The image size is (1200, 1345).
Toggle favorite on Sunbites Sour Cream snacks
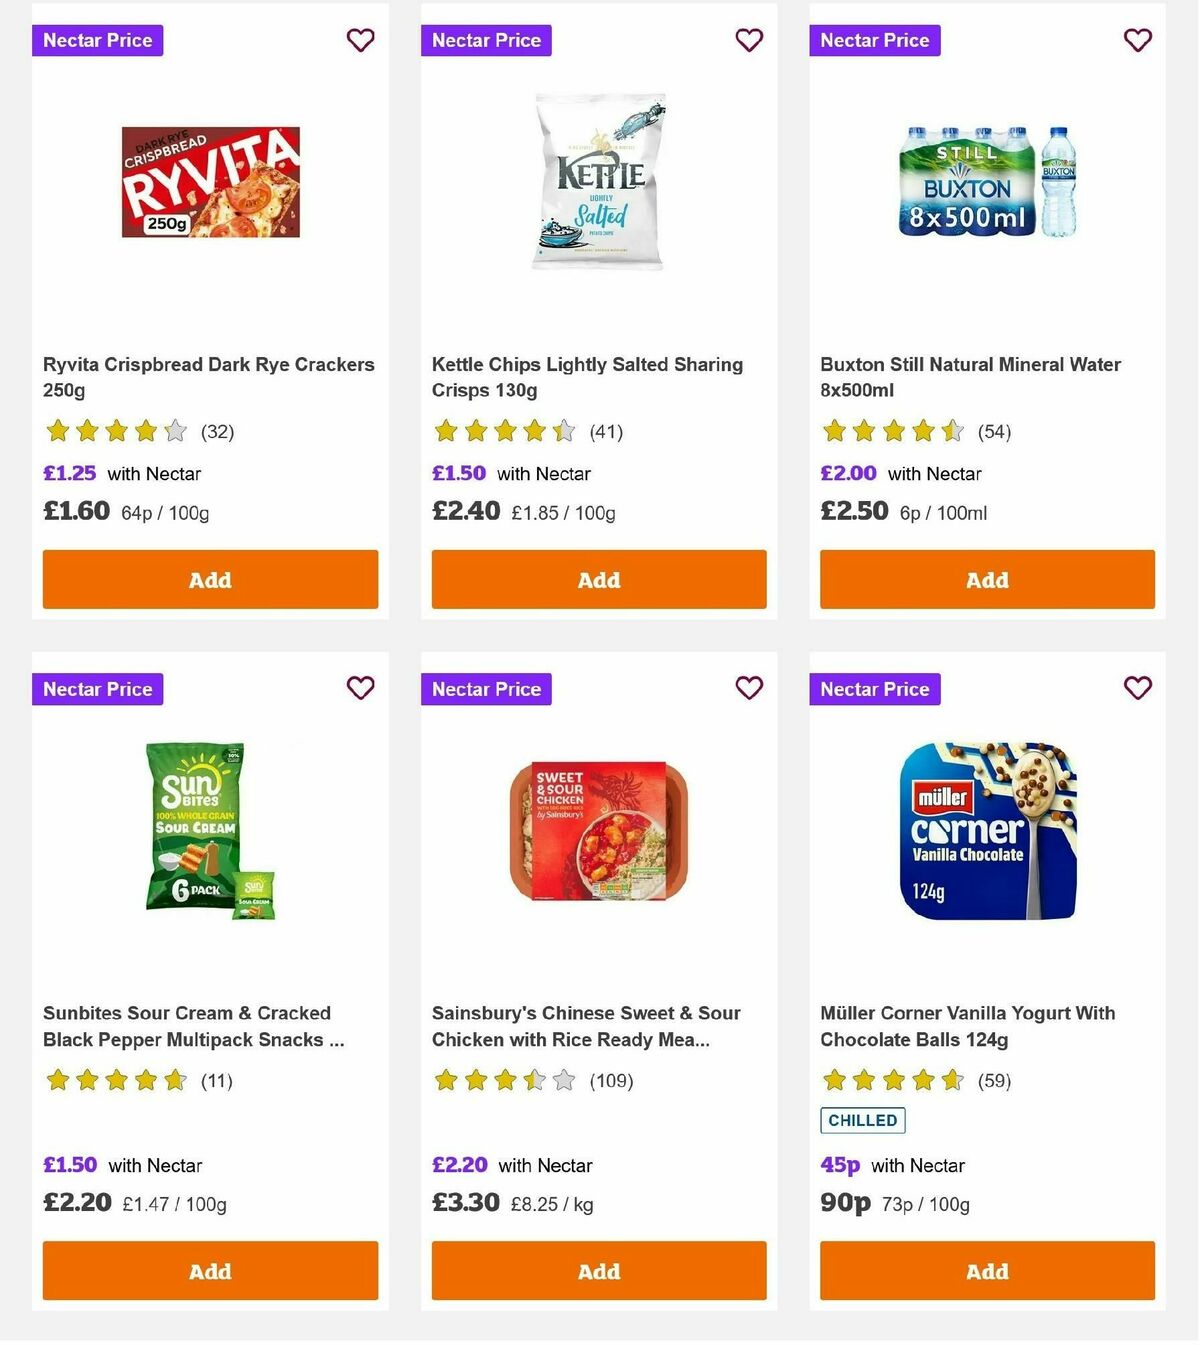pyautogui.click(x=360, y=688)
